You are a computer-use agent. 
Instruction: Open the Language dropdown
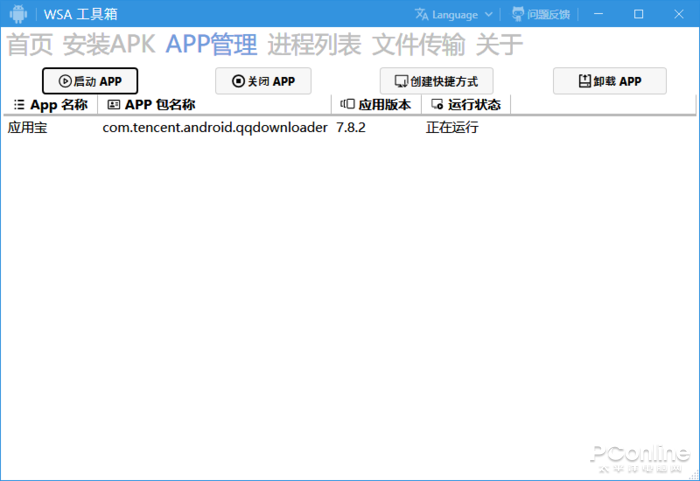pos(454,14)
